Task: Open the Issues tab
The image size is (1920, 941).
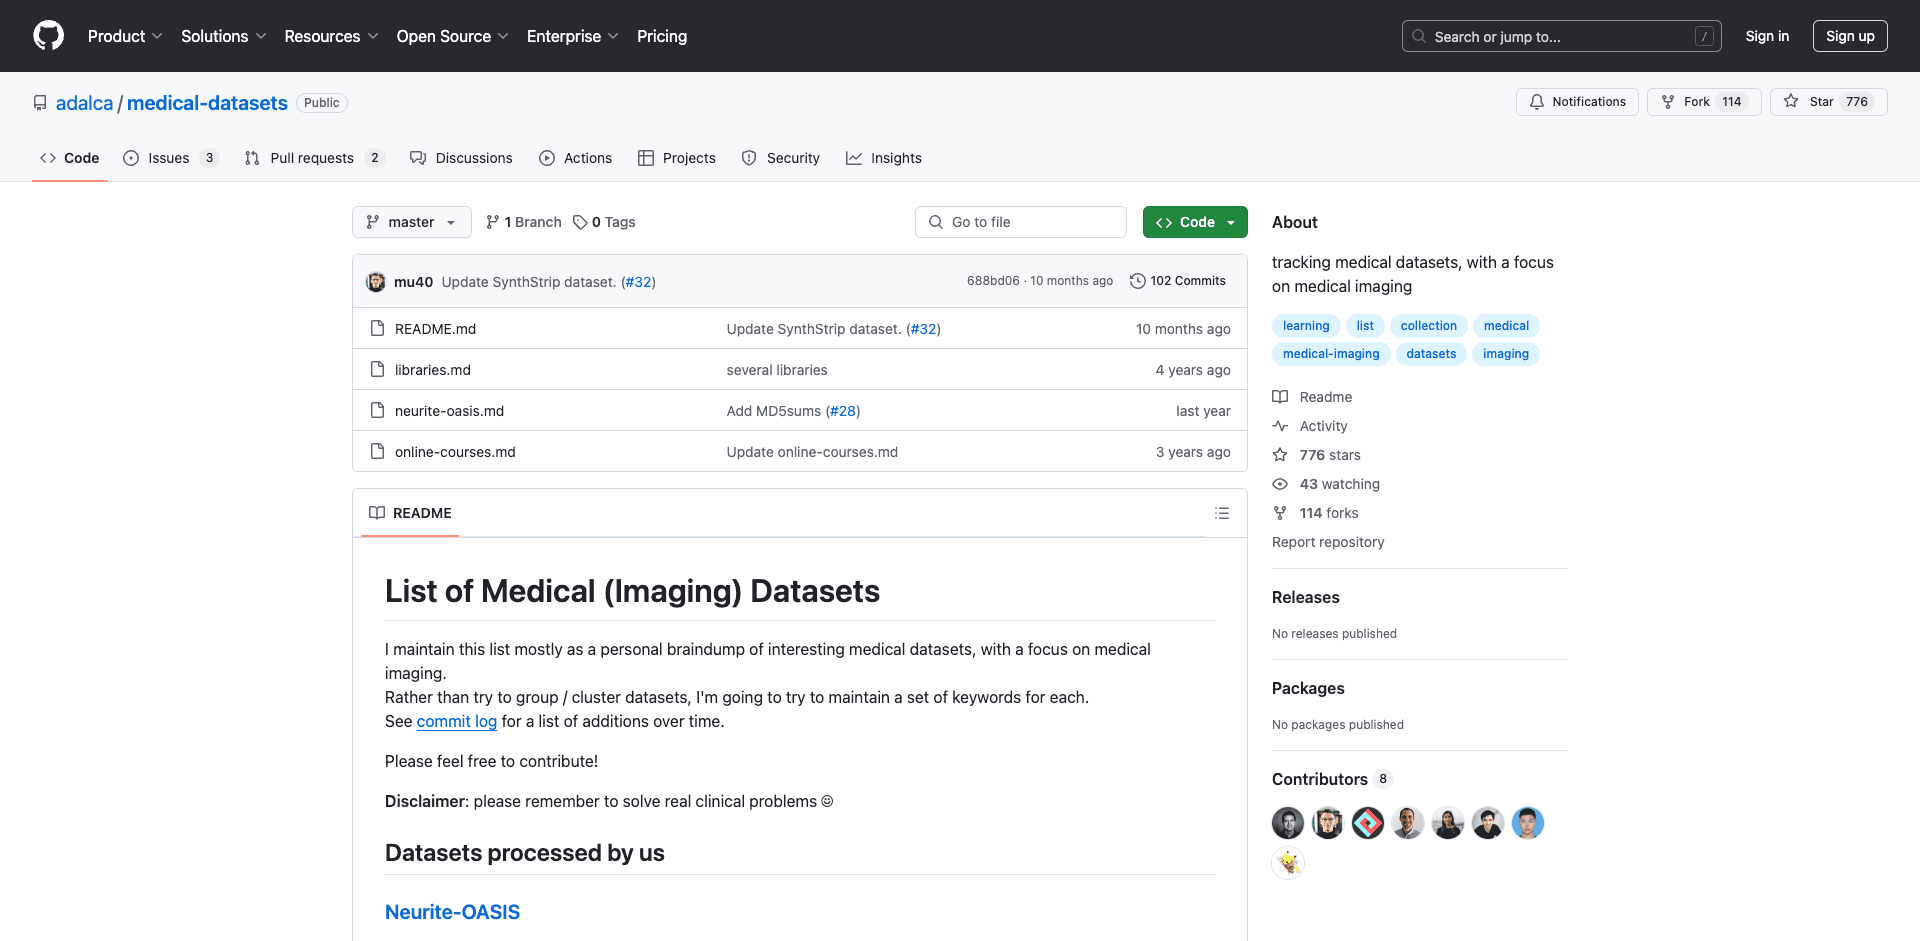Action: (x=170, y=158)
